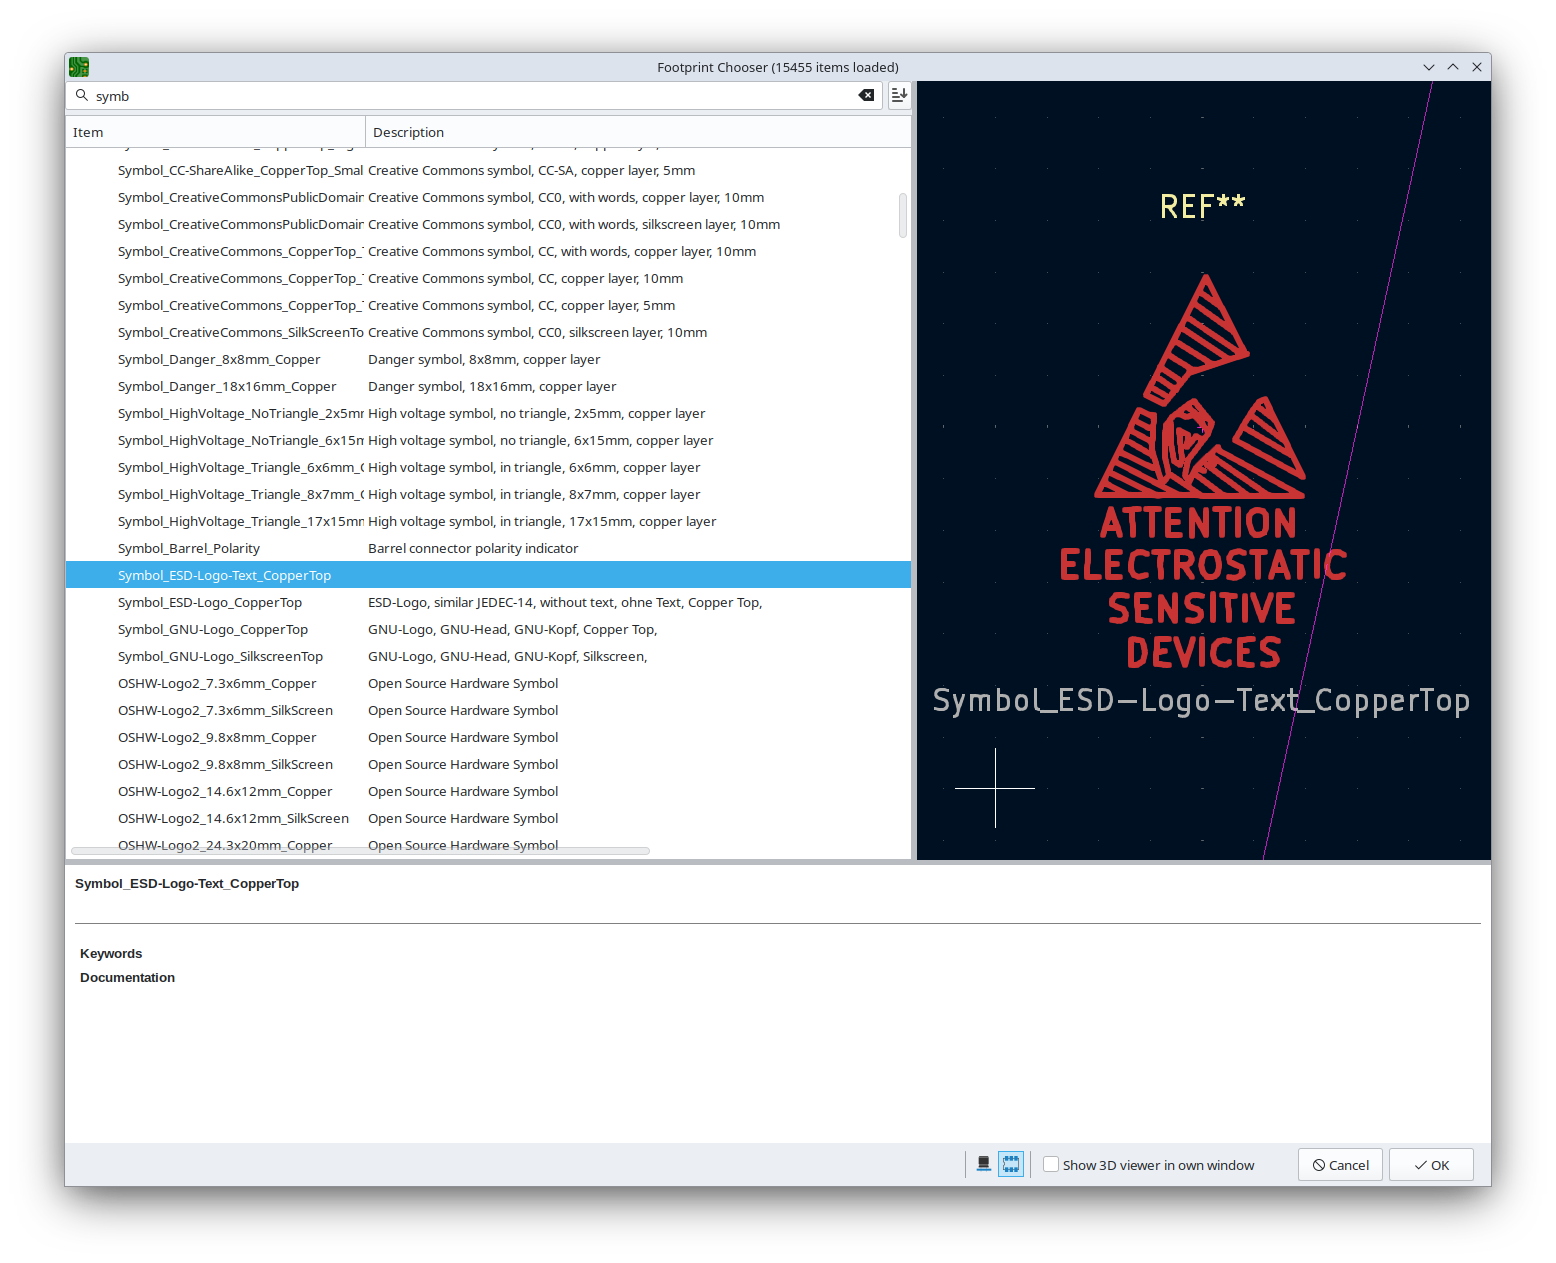Select the CC-SA copper layer 5mm row
The width and height of the screenshot is (1556, 1263).
(488, 170)
